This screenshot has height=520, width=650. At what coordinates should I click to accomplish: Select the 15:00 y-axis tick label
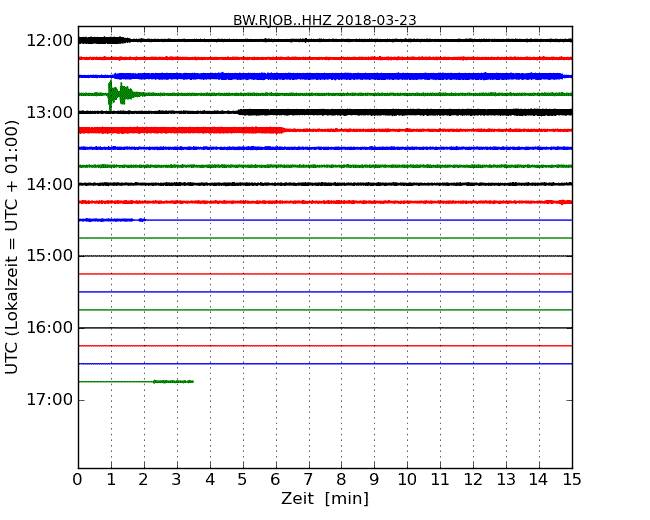point(50,256)
